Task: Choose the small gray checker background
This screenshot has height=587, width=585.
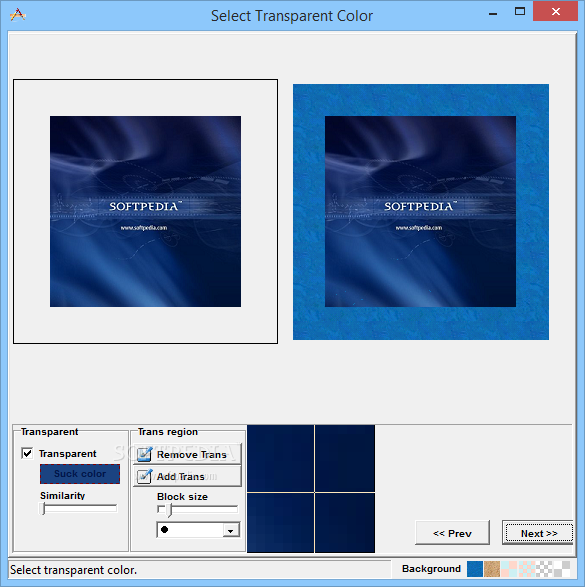Action: coord(544,569)
